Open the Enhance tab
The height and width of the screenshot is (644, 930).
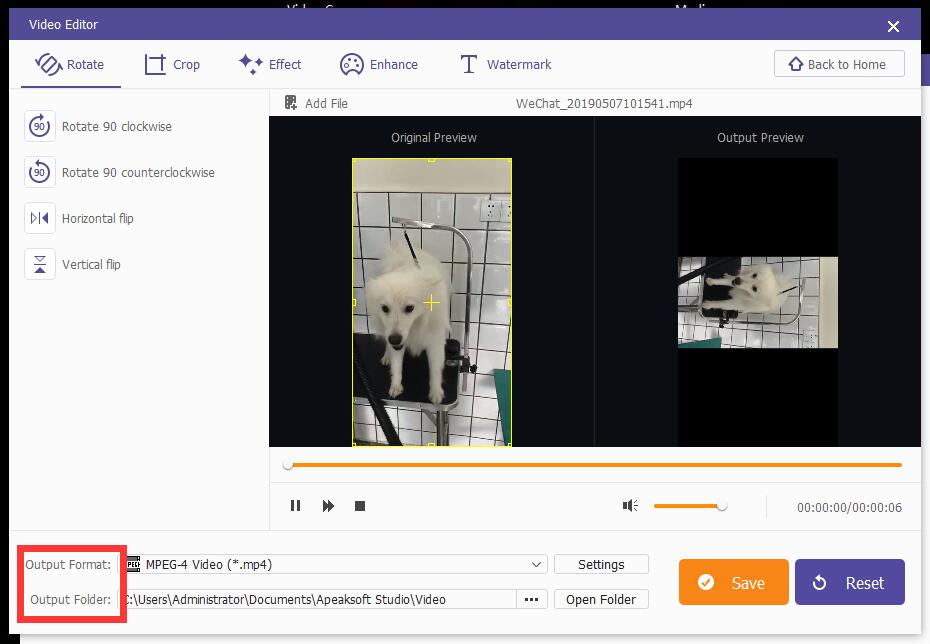(x=378, y=64)
